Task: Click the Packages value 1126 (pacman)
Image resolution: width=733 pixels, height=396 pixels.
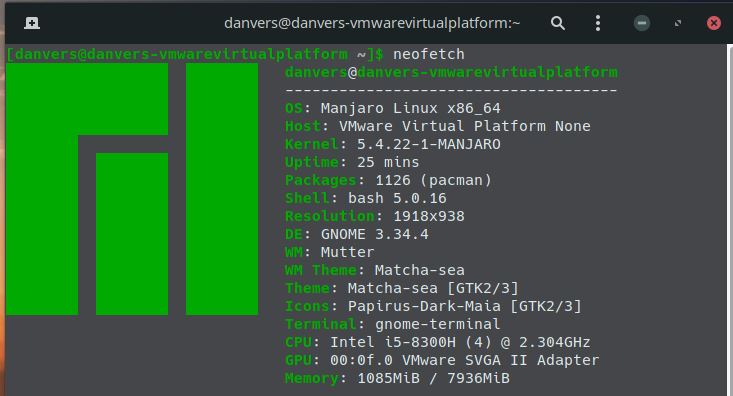Action: point(433,180)
